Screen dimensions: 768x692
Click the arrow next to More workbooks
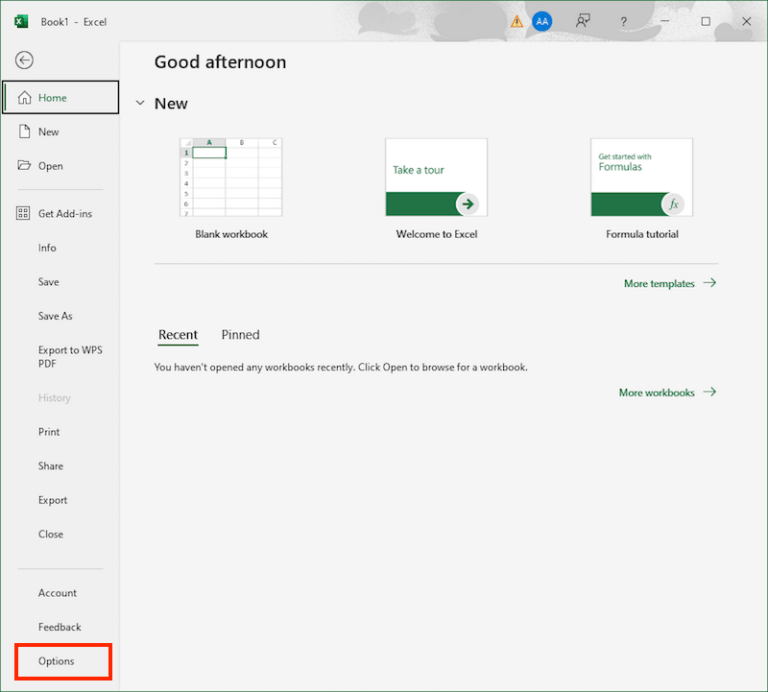[710, 392]
